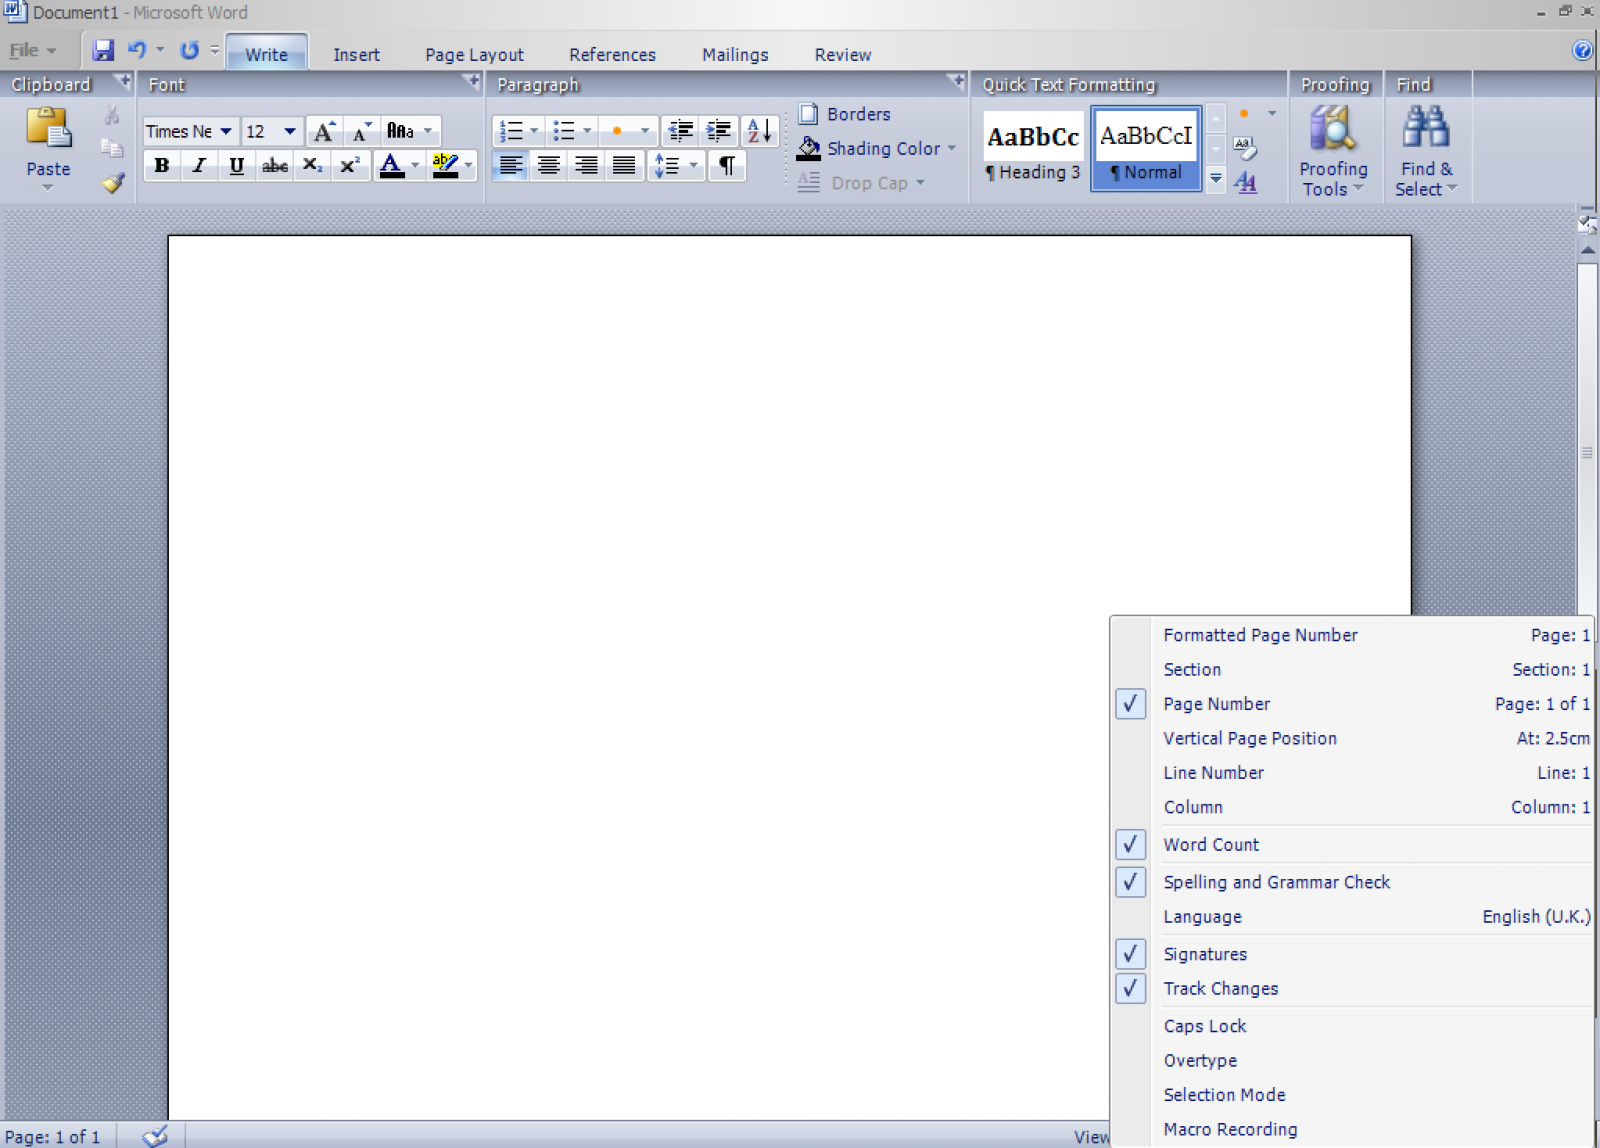This screenshot has height=1148, width=1600.
Task: Apply Bold formatting
Action: [x=162, y=166]
